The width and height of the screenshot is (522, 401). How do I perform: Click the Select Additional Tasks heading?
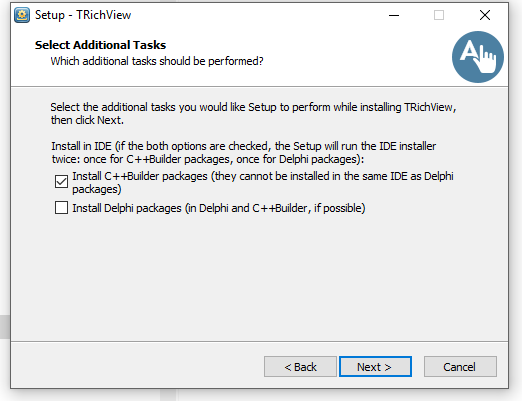[100, 45]
